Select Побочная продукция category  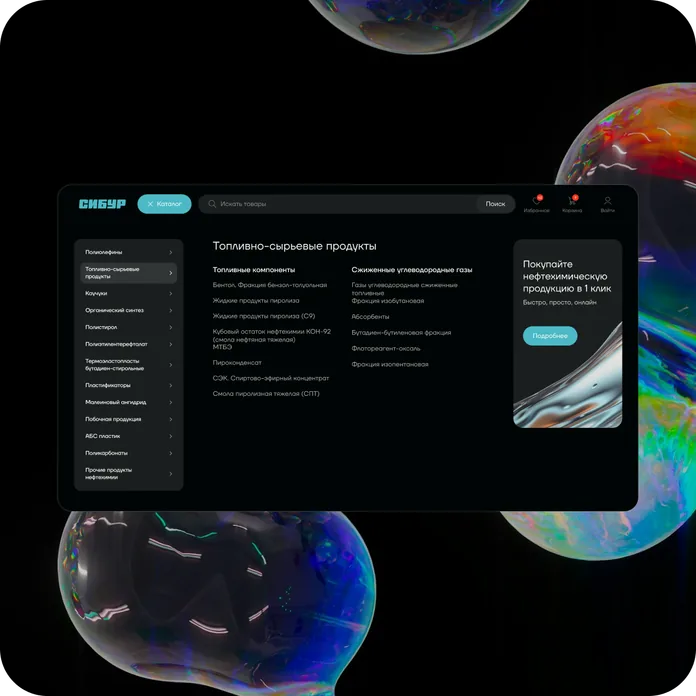129,419
